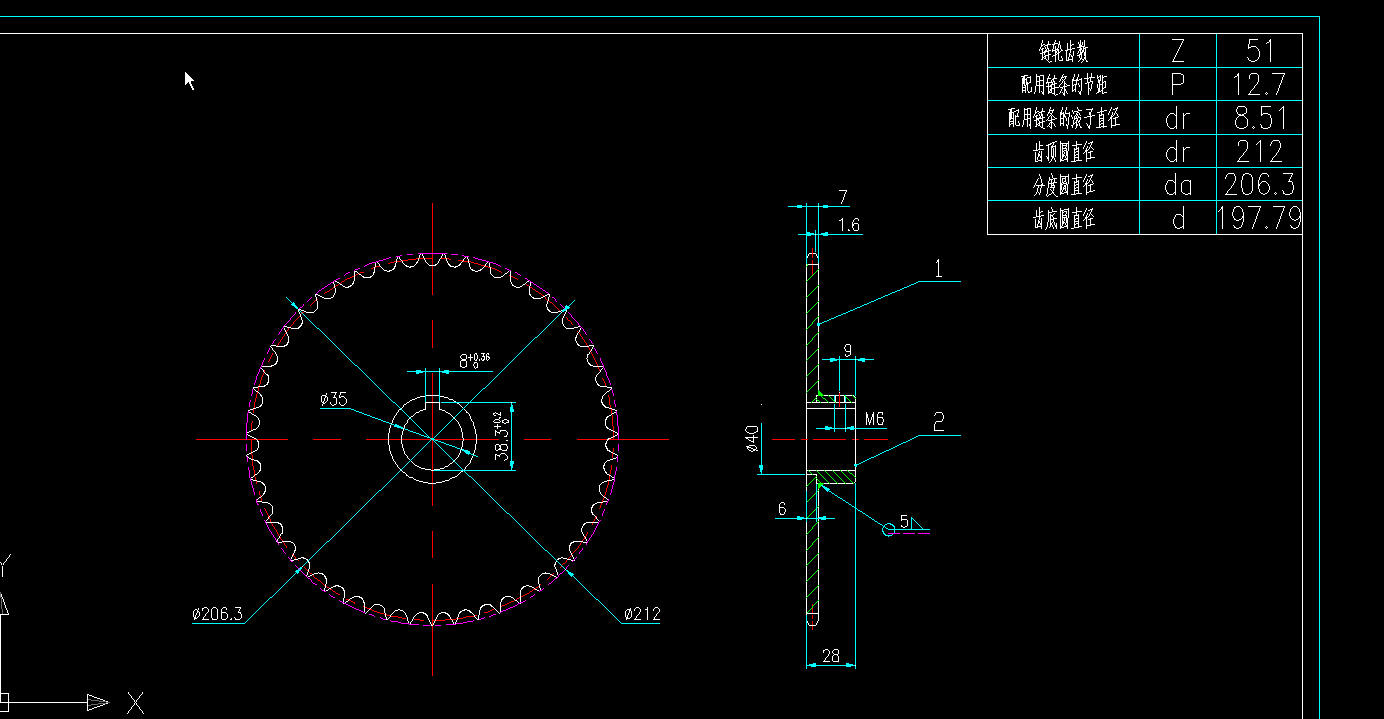Screen dimensions: 1384x719
Task: Click the 6 dimension in section view
Action: [x=782, y=509]
